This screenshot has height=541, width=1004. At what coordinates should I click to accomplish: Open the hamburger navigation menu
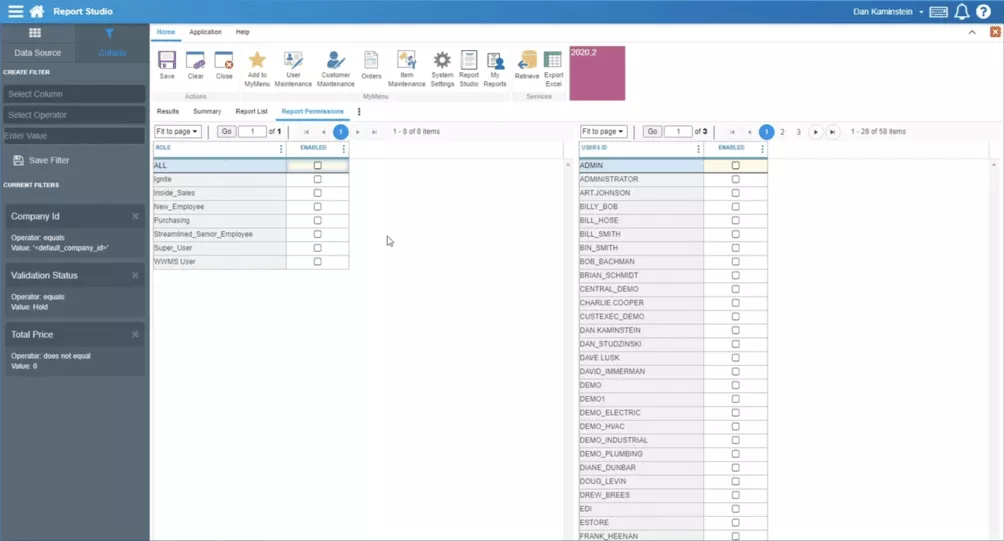[15, 12]
